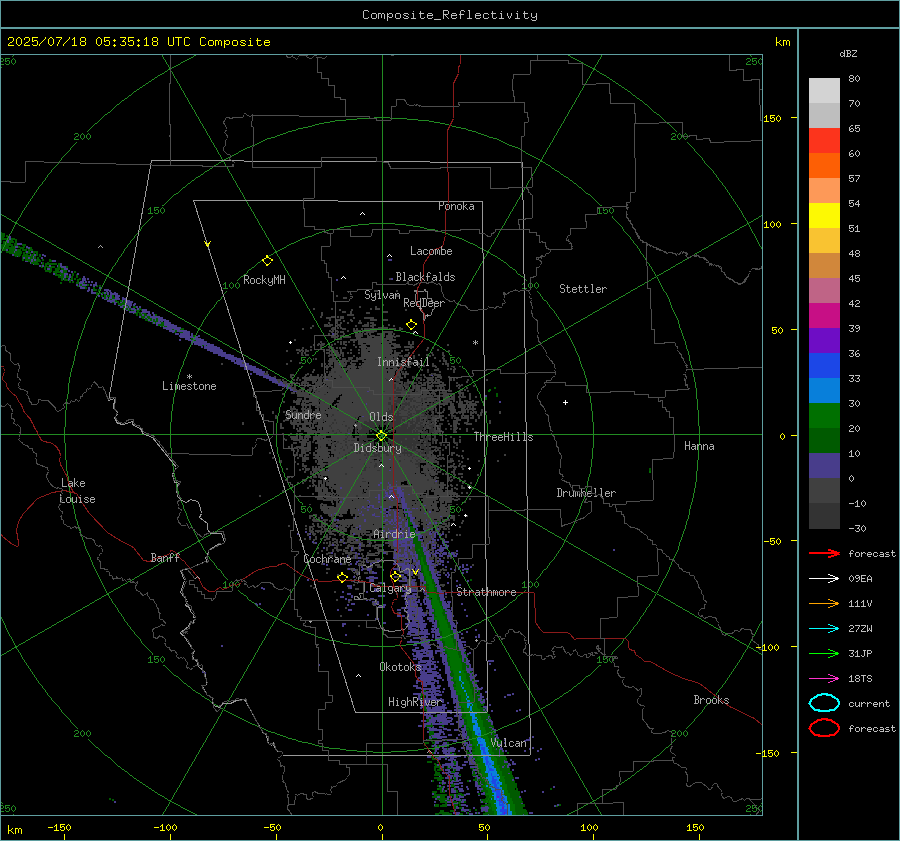
Task: Click the yellow diamond marker below Cochrane
Action: coord(342,577)
